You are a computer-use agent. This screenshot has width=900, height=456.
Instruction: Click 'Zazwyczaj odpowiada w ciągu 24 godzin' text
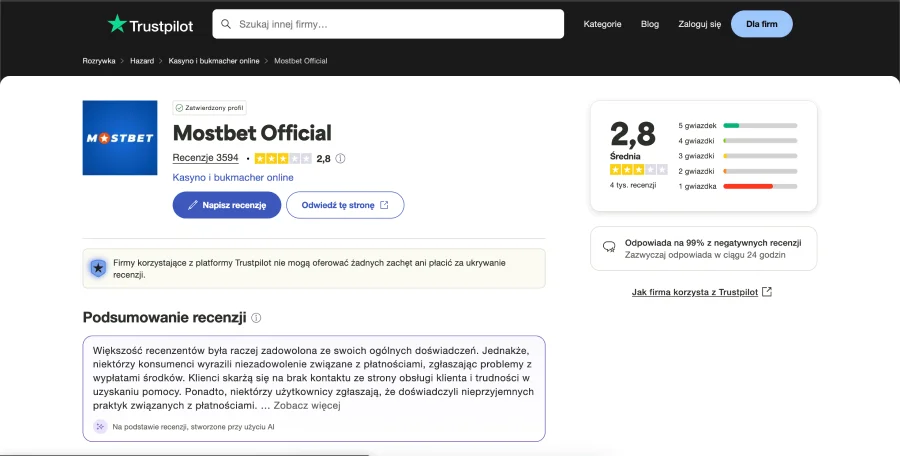[x=705, y=255]
